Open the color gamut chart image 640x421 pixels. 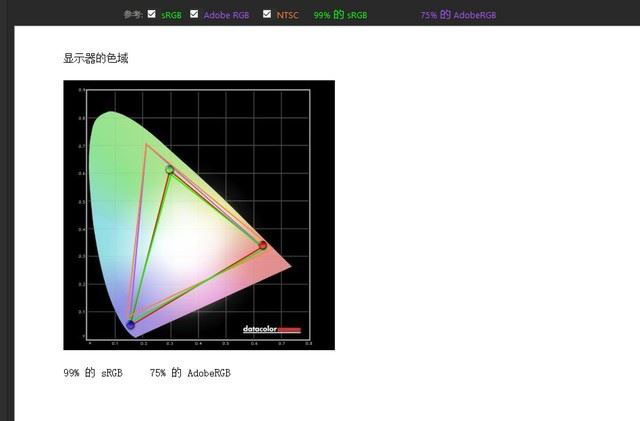(199, 215)
